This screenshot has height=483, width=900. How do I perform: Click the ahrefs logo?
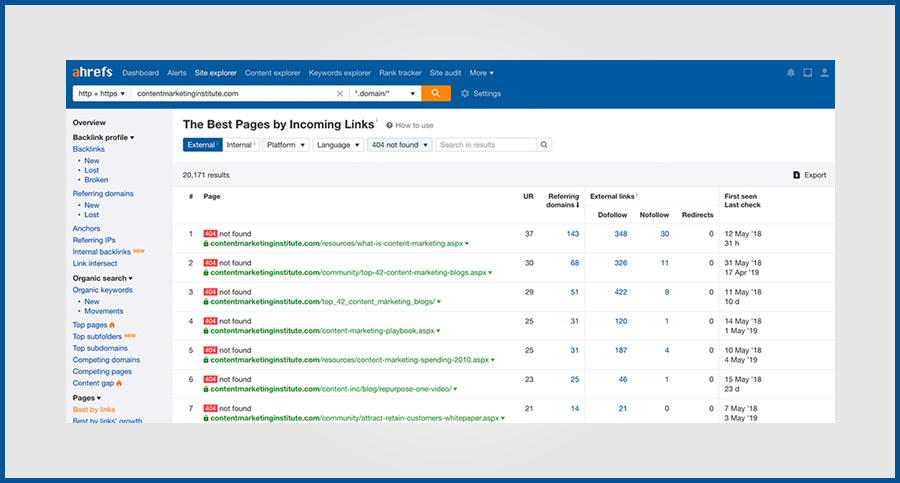tap(92, 72)
